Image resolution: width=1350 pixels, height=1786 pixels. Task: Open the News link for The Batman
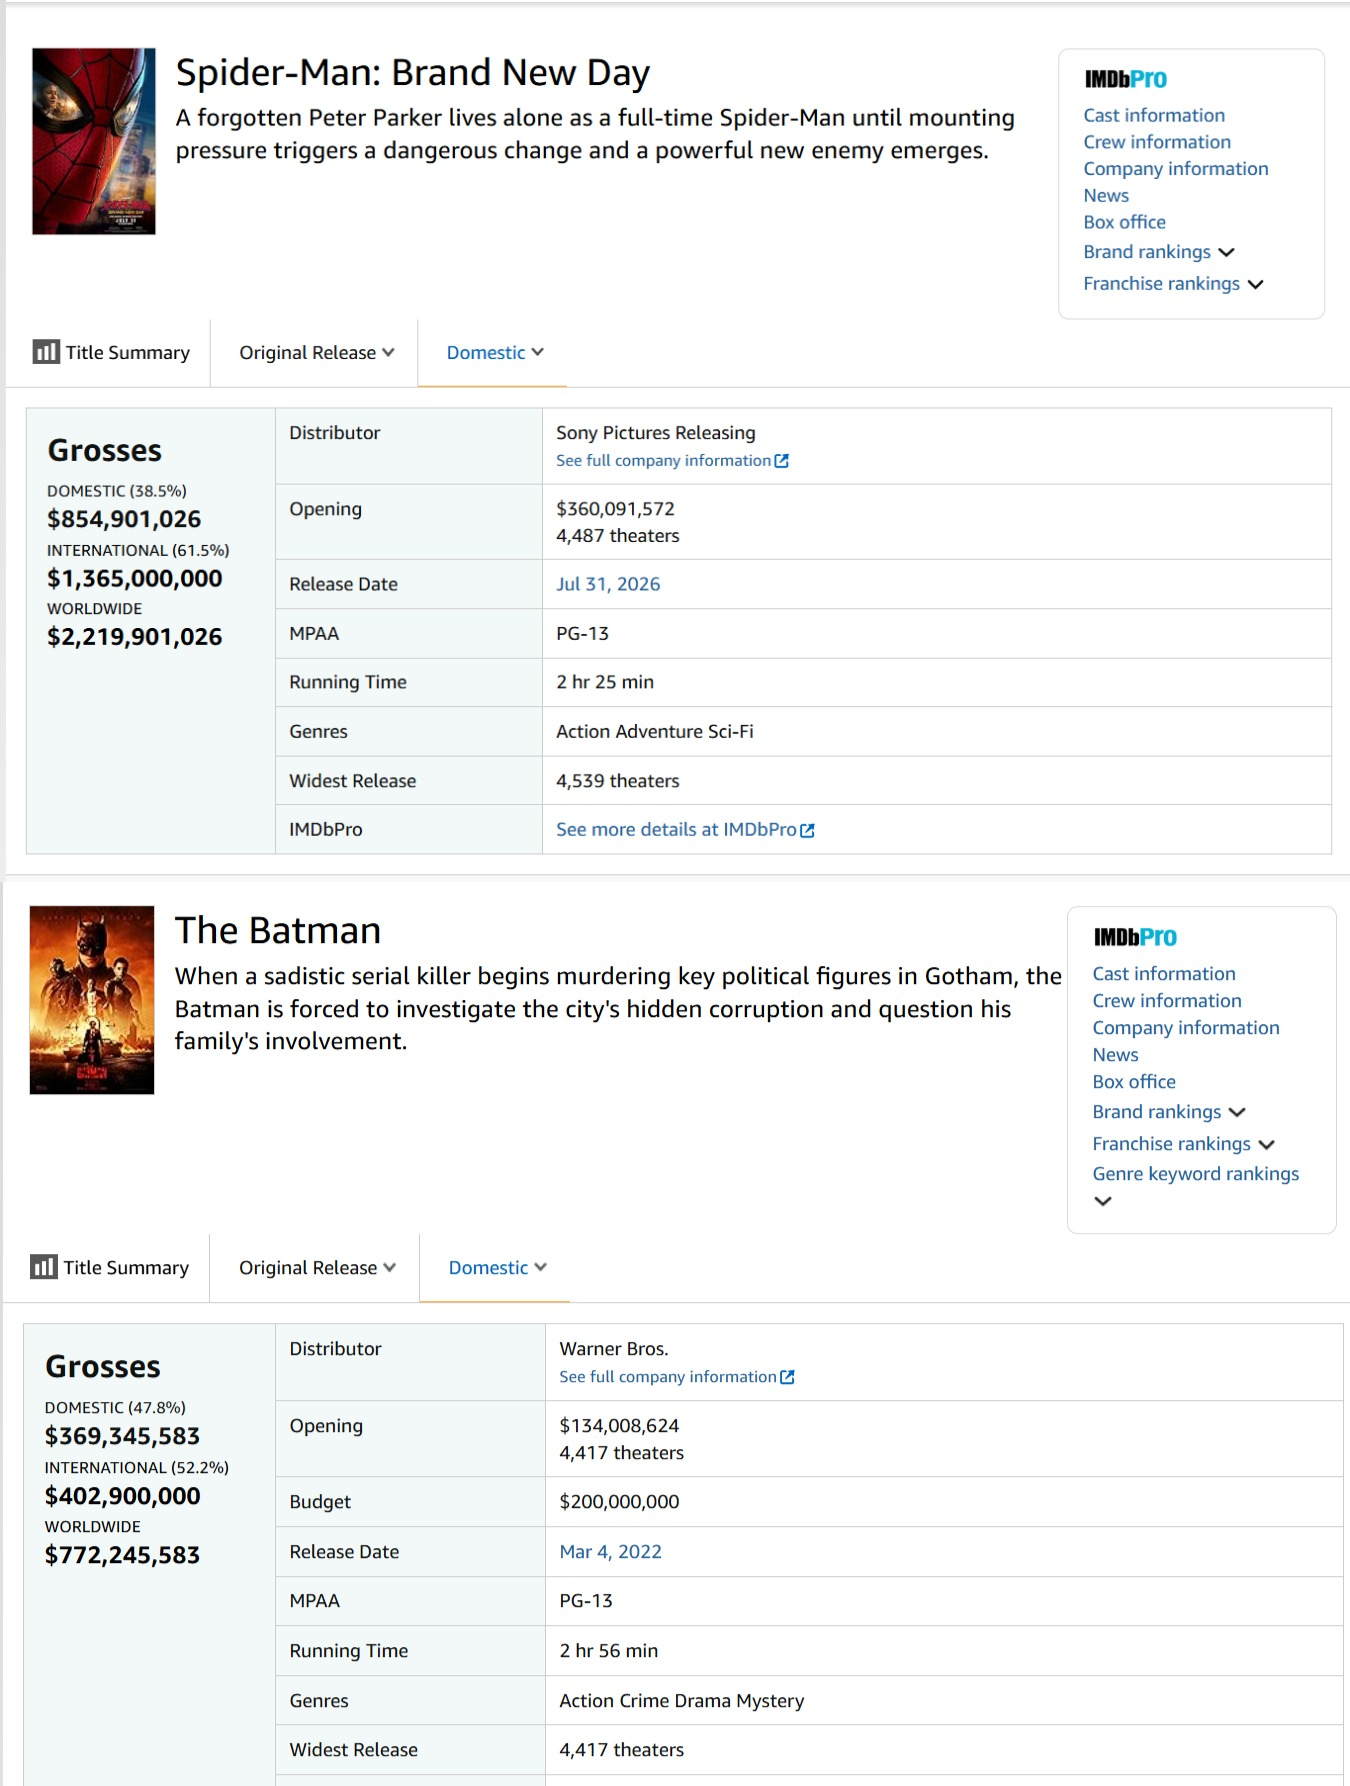pyautogui.click(x=1116, y=1055)
